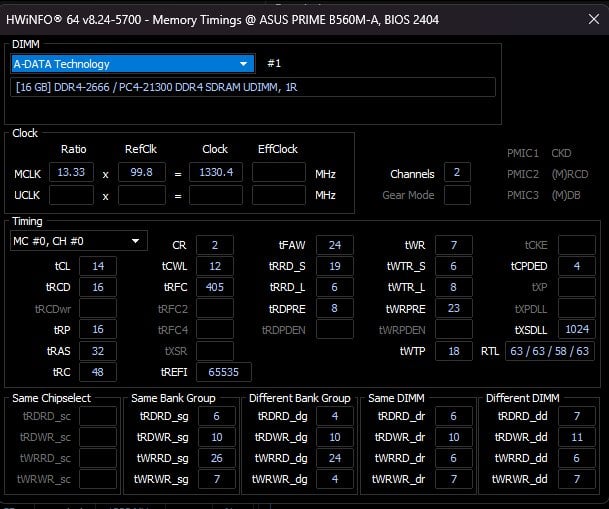Click the tCPDED value 4
The height and width of the screenshot is (509, 609).
pyautogui.click(x=577, y=266)
